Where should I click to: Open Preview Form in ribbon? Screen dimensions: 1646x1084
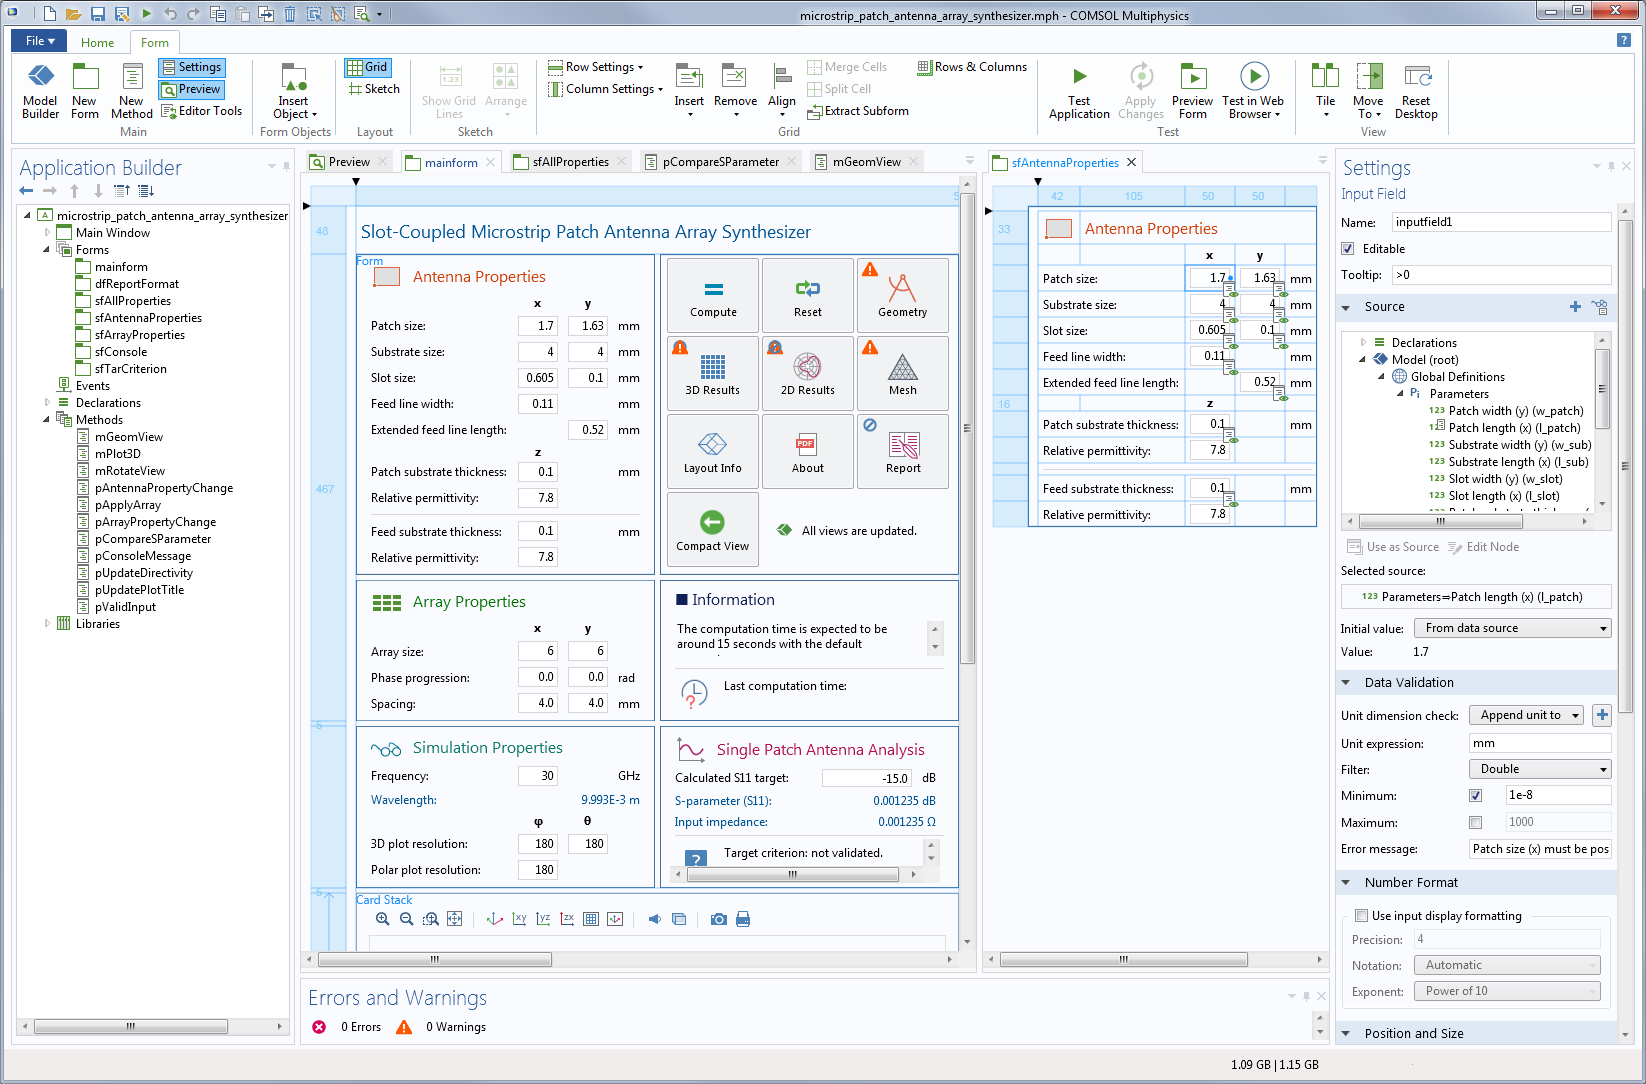(x=1192, y=92)
